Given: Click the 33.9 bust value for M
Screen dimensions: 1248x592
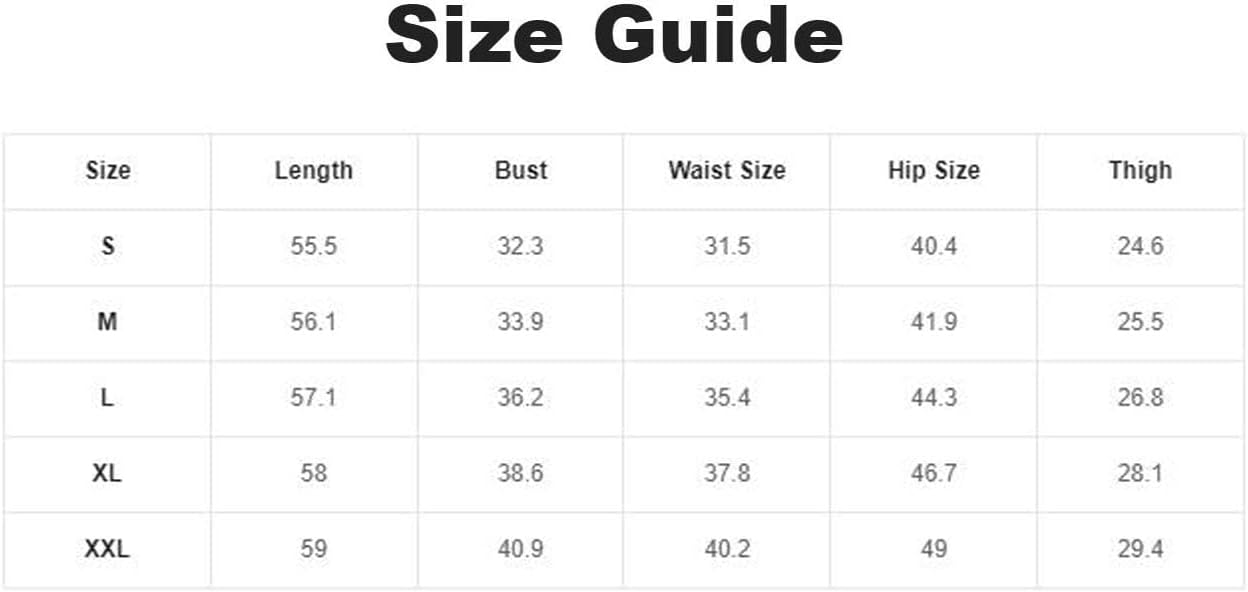Looking at the screenshot, I should click(x=521, y=322).
